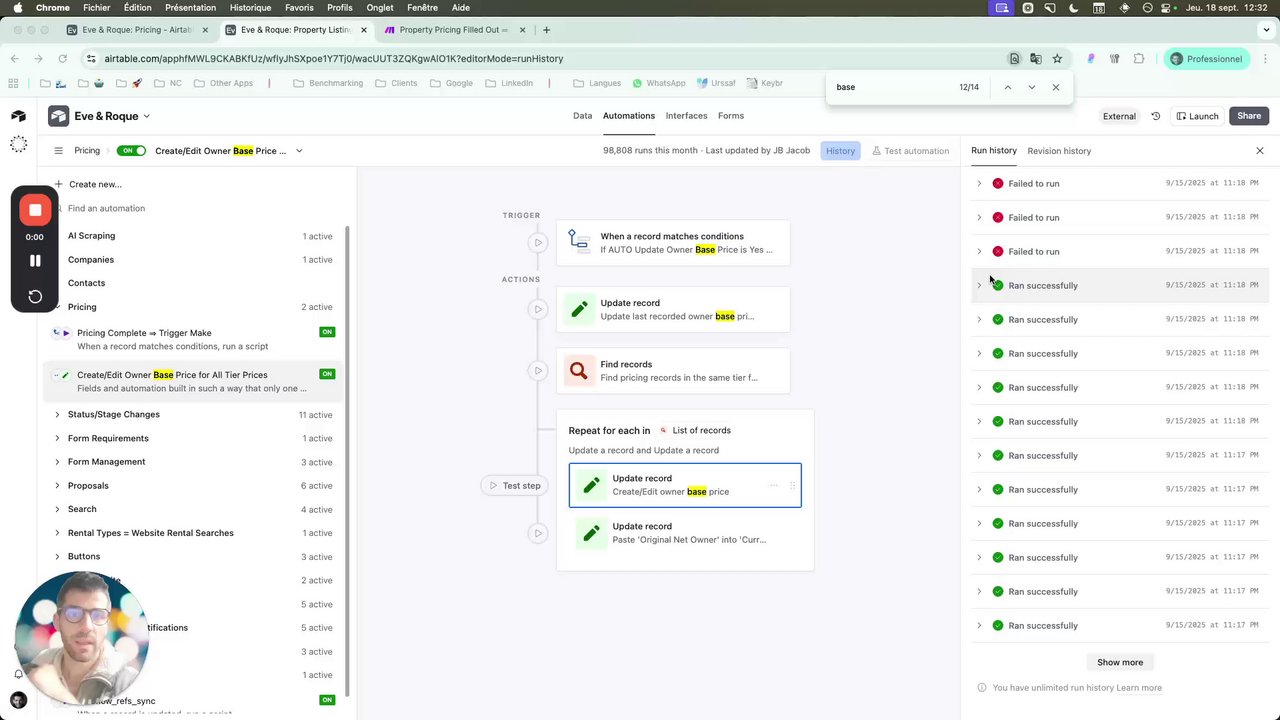
Task: Click the History button
Action: 840,151
